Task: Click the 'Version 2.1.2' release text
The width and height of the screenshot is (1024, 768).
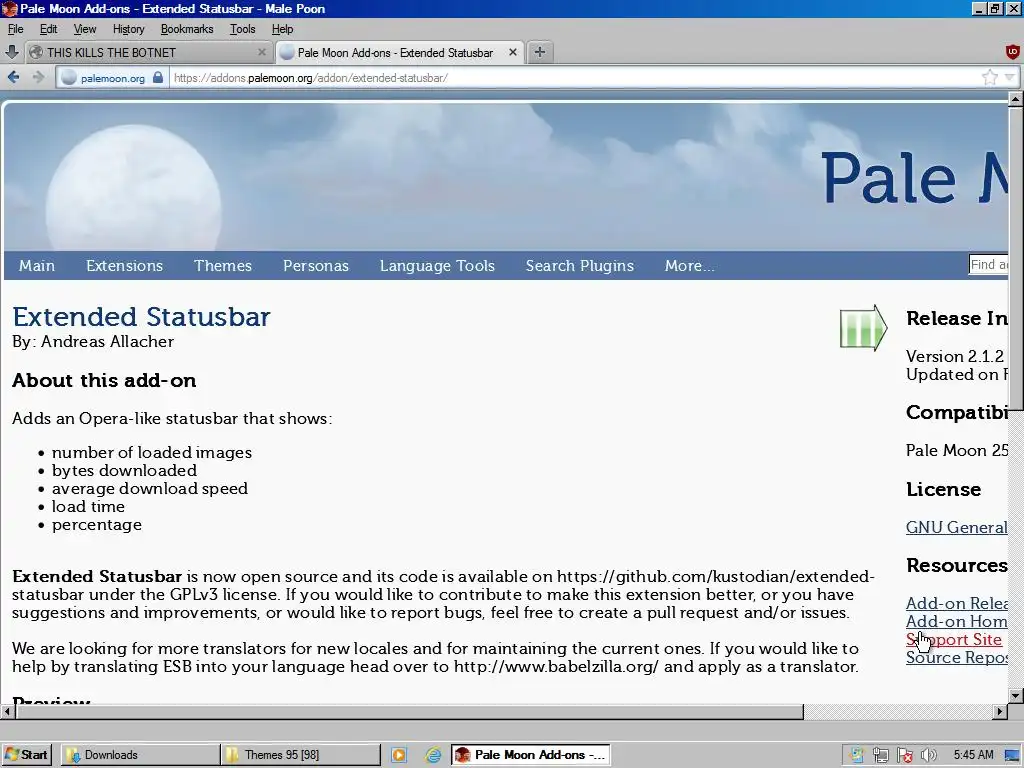Action: click(955, 356)
